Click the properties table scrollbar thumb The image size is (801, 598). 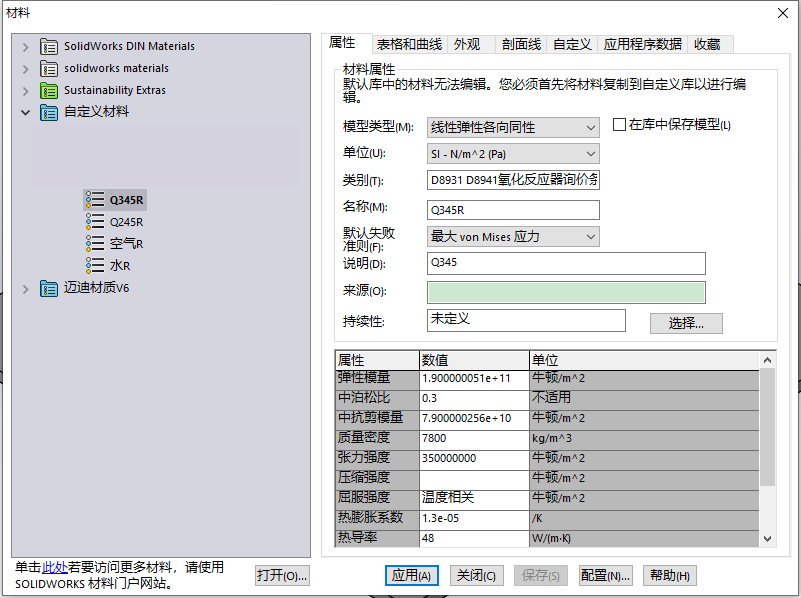coord(767,426)
